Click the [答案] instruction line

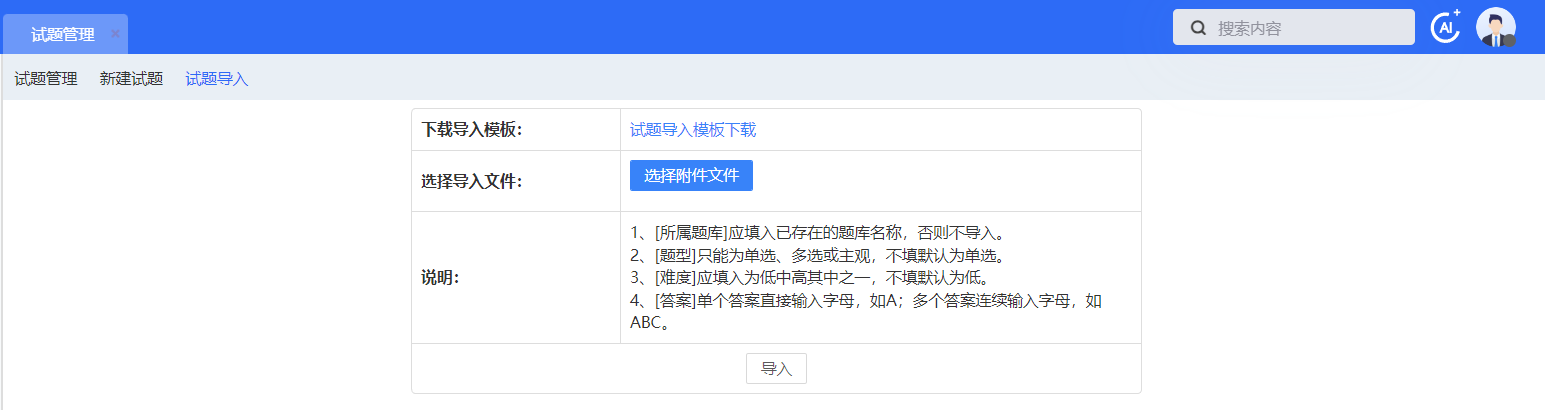point(865,301)
